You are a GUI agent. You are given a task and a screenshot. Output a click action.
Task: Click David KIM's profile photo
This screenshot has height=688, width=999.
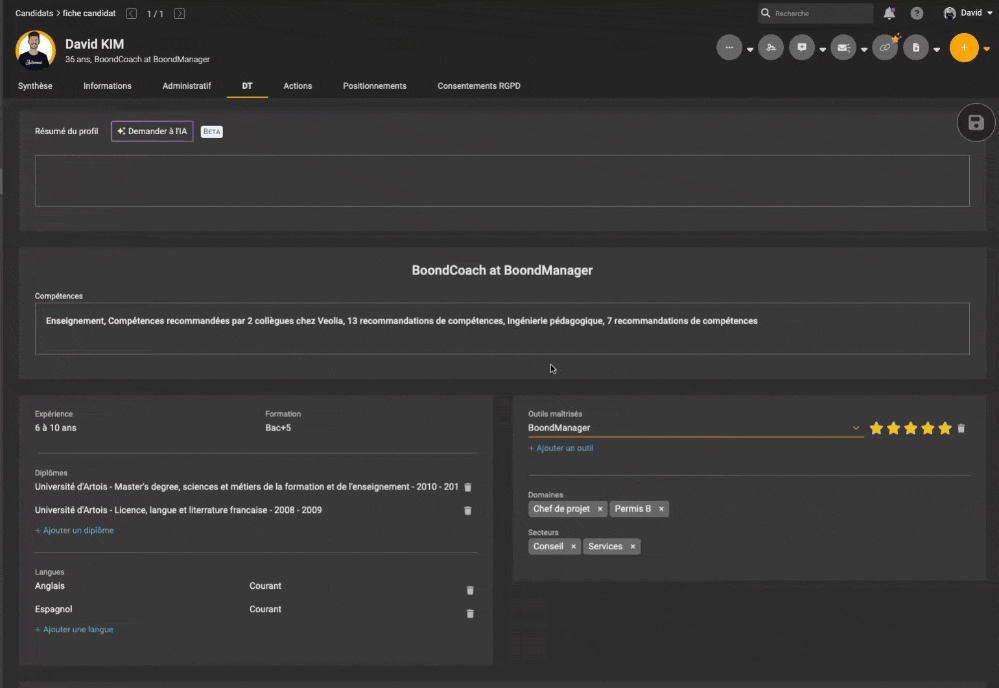[36, 50]
